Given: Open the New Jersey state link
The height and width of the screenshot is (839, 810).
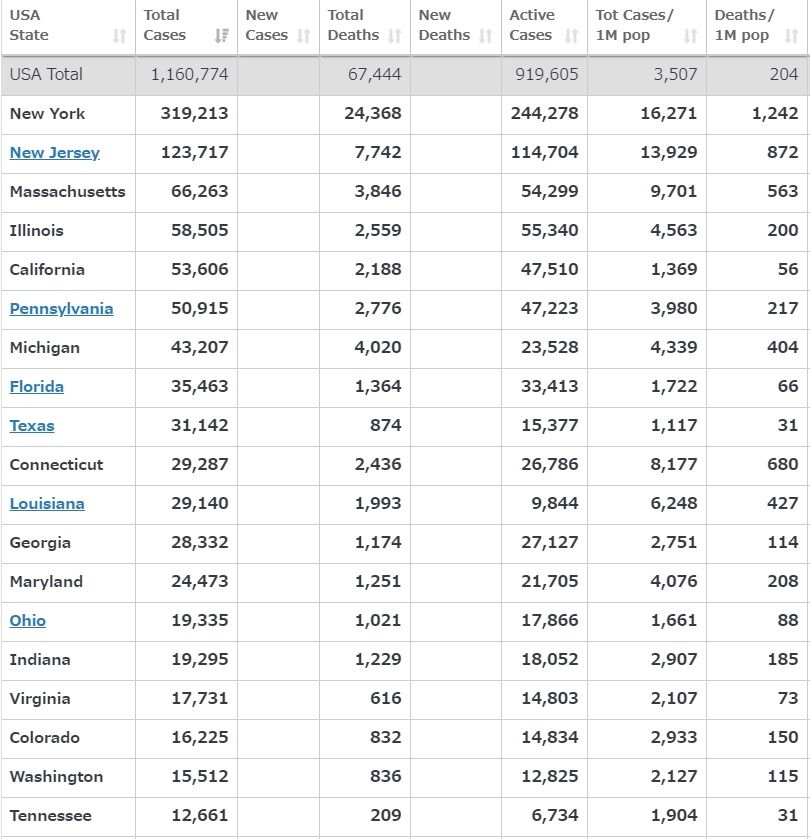Looking at the screenshot, I should point(55,153).
